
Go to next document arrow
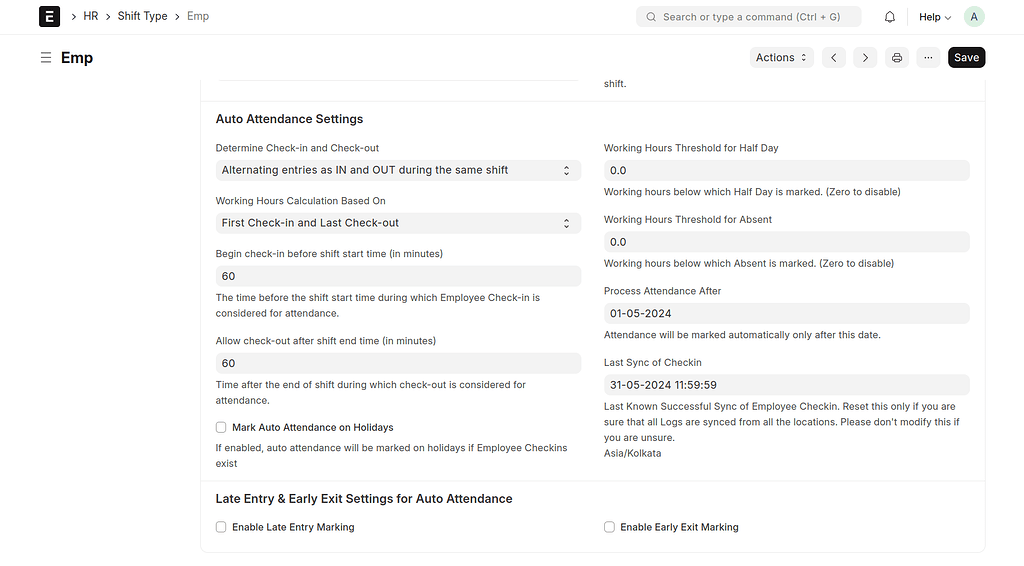point(865,57)
